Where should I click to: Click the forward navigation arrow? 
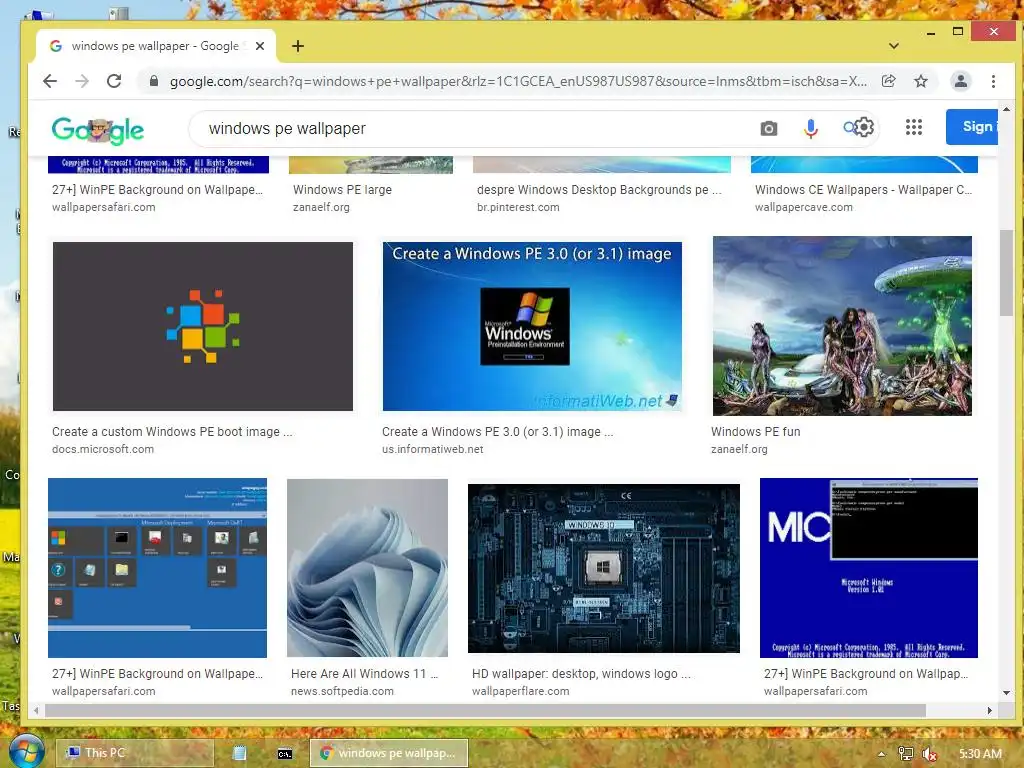click(82, 81)
